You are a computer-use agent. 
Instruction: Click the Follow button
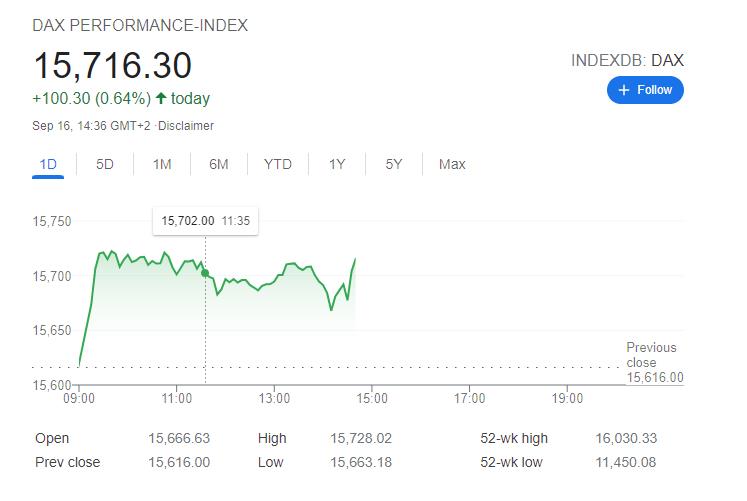pyautogui.click(x=645, y=90)
